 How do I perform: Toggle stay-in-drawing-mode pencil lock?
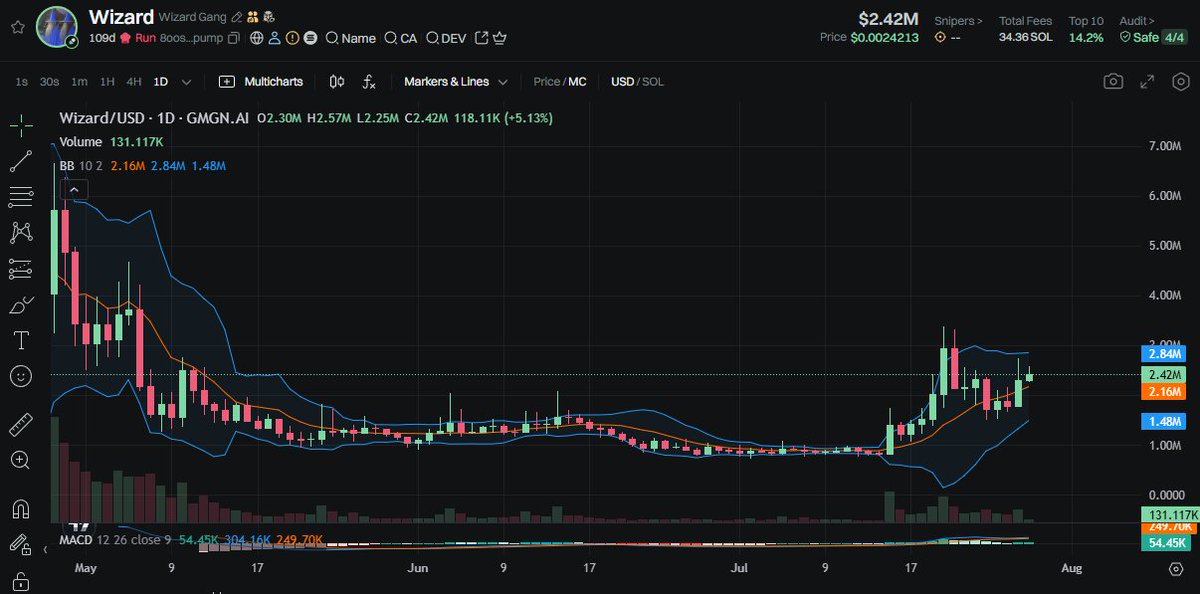pyautogui.click(x=20, y=545)
